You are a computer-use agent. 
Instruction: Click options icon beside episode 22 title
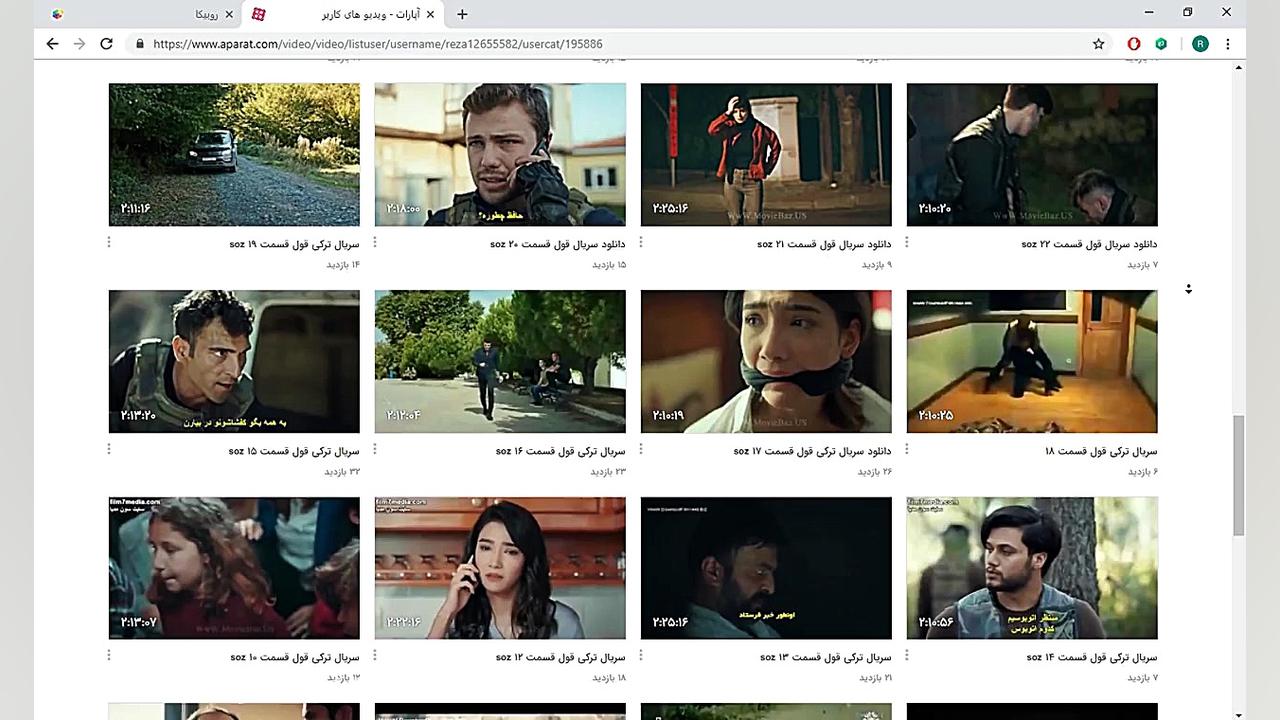click(908, 243)
